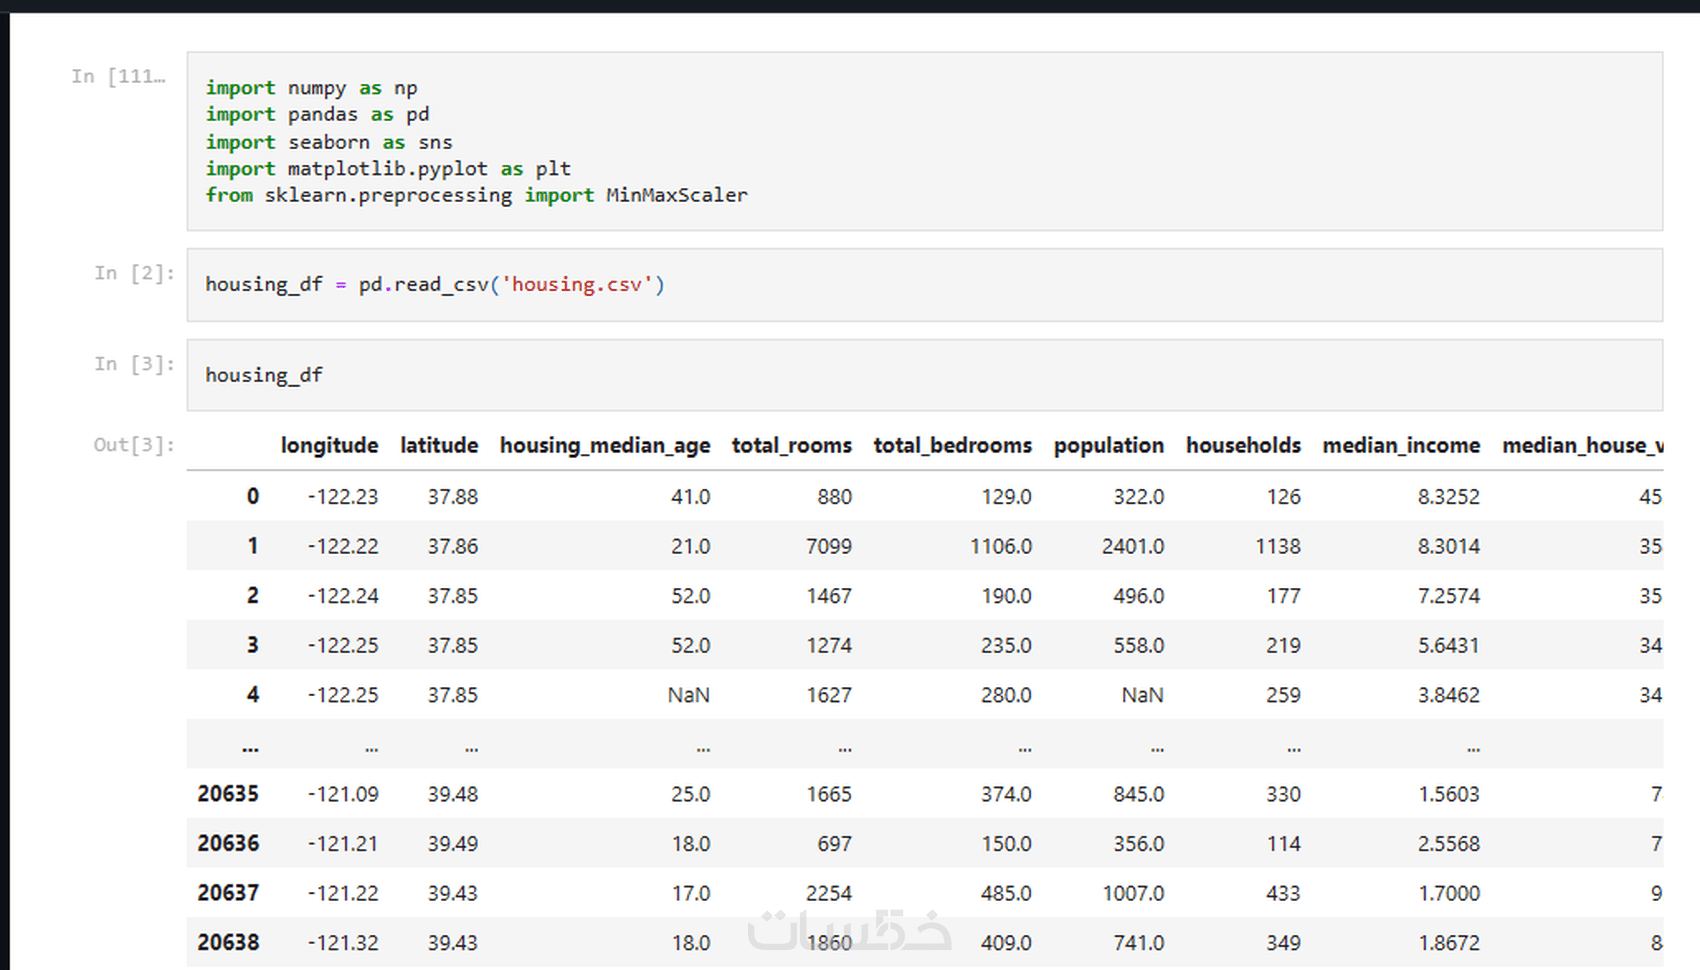Click median_income value 7.2574

(1449, 596)
